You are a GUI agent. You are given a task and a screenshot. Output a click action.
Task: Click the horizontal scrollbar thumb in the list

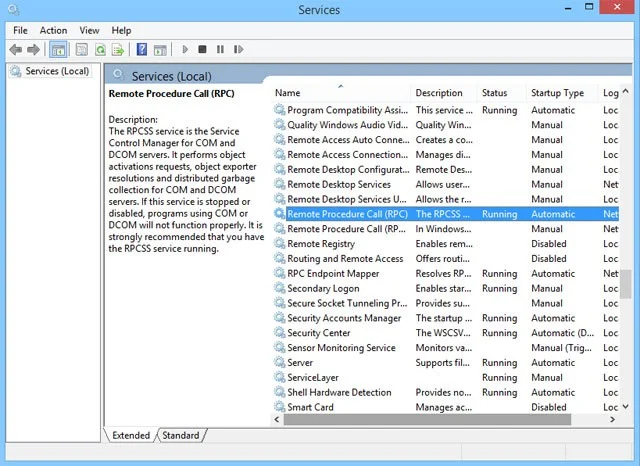(427, 419)
